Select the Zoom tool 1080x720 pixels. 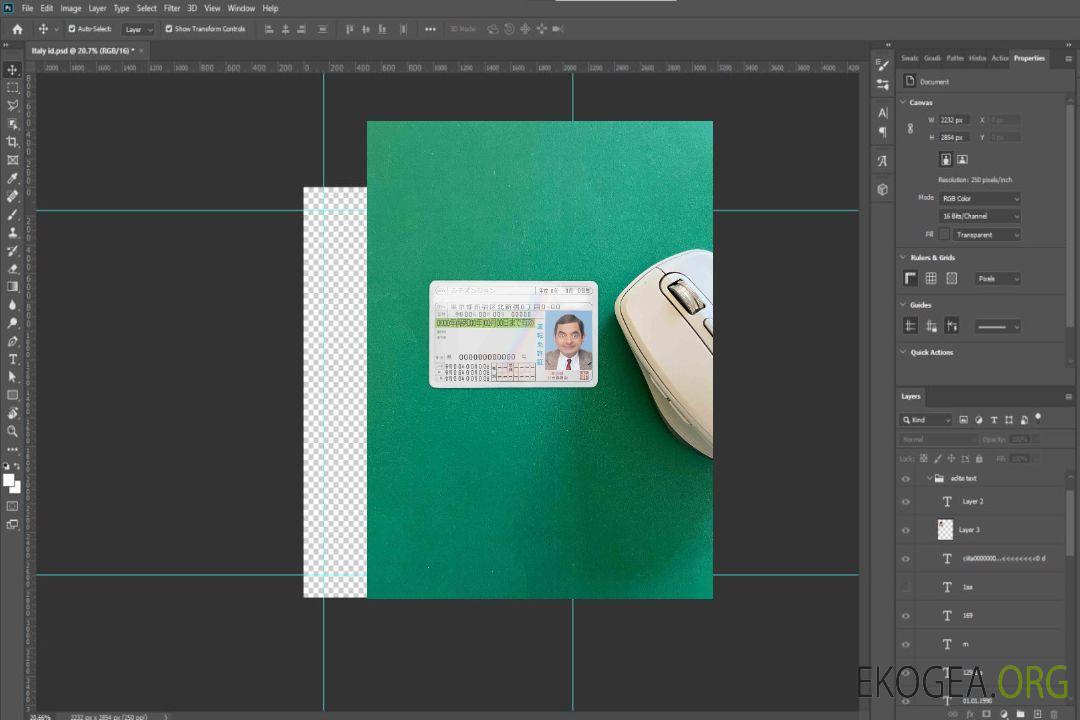pos(12,431)
